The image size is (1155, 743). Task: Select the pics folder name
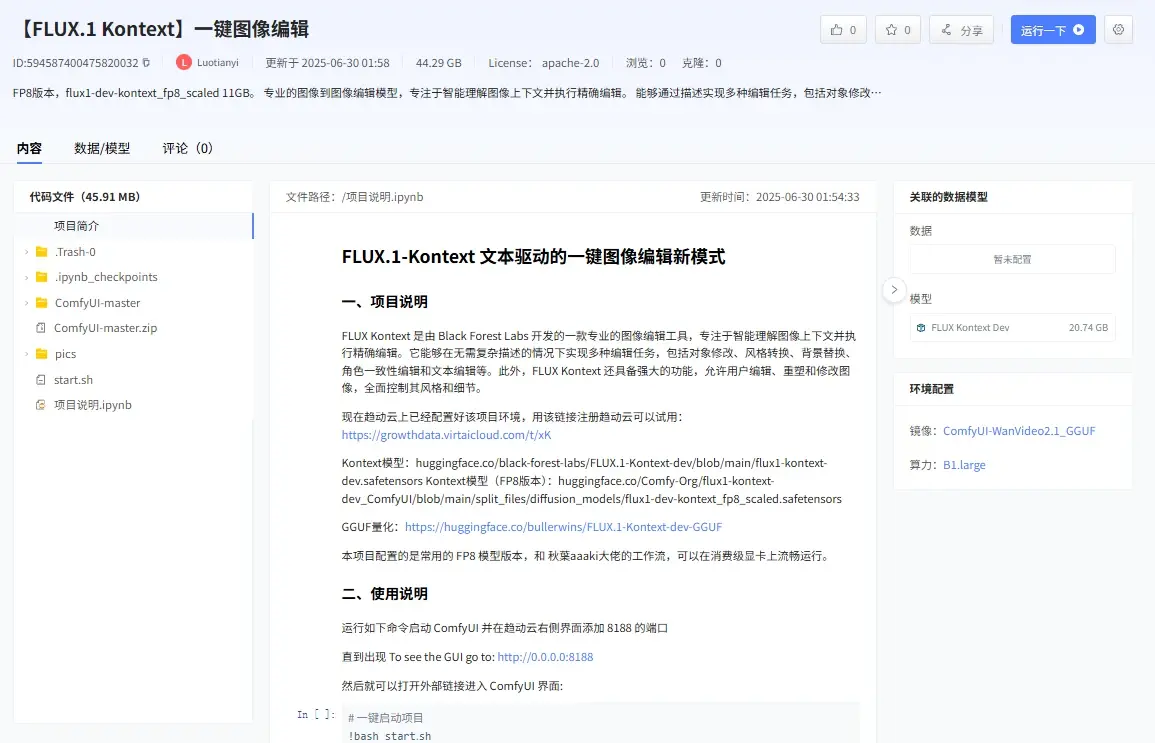click(x=65, y=354)
